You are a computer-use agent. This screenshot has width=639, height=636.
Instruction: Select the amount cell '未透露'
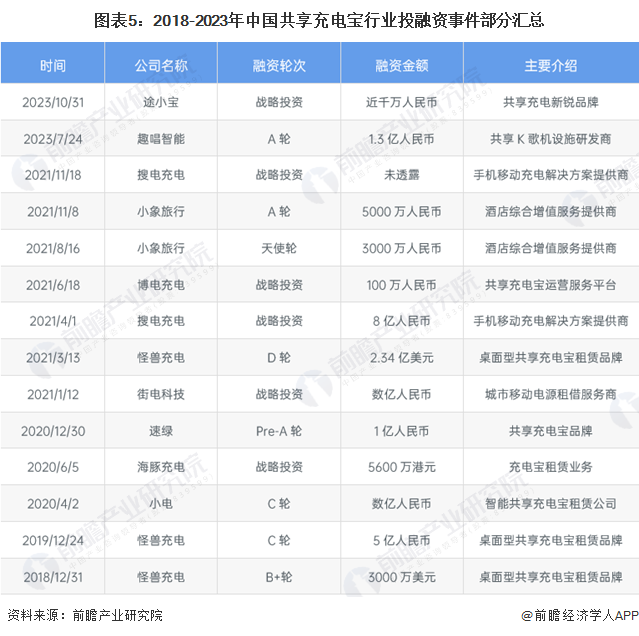[402, 175]
